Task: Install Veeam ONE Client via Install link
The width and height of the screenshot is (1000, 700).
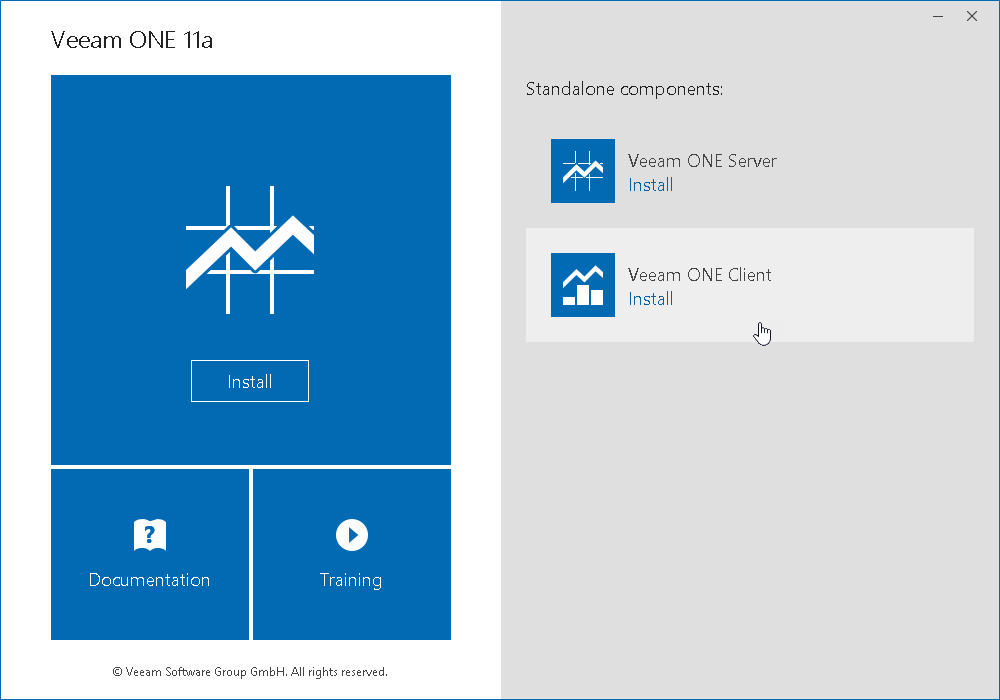Action: pos(651,299)
